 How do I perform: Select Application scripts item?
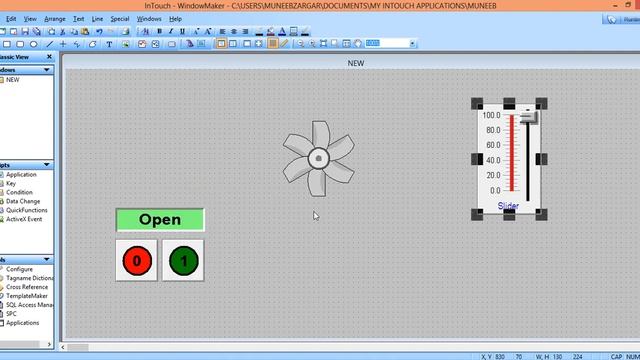21,174
